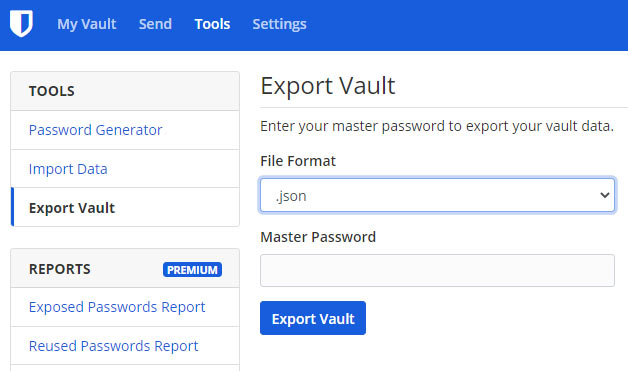
Task: Click the 'TOOLS' sidebar header
Action: tap(52, 91)
